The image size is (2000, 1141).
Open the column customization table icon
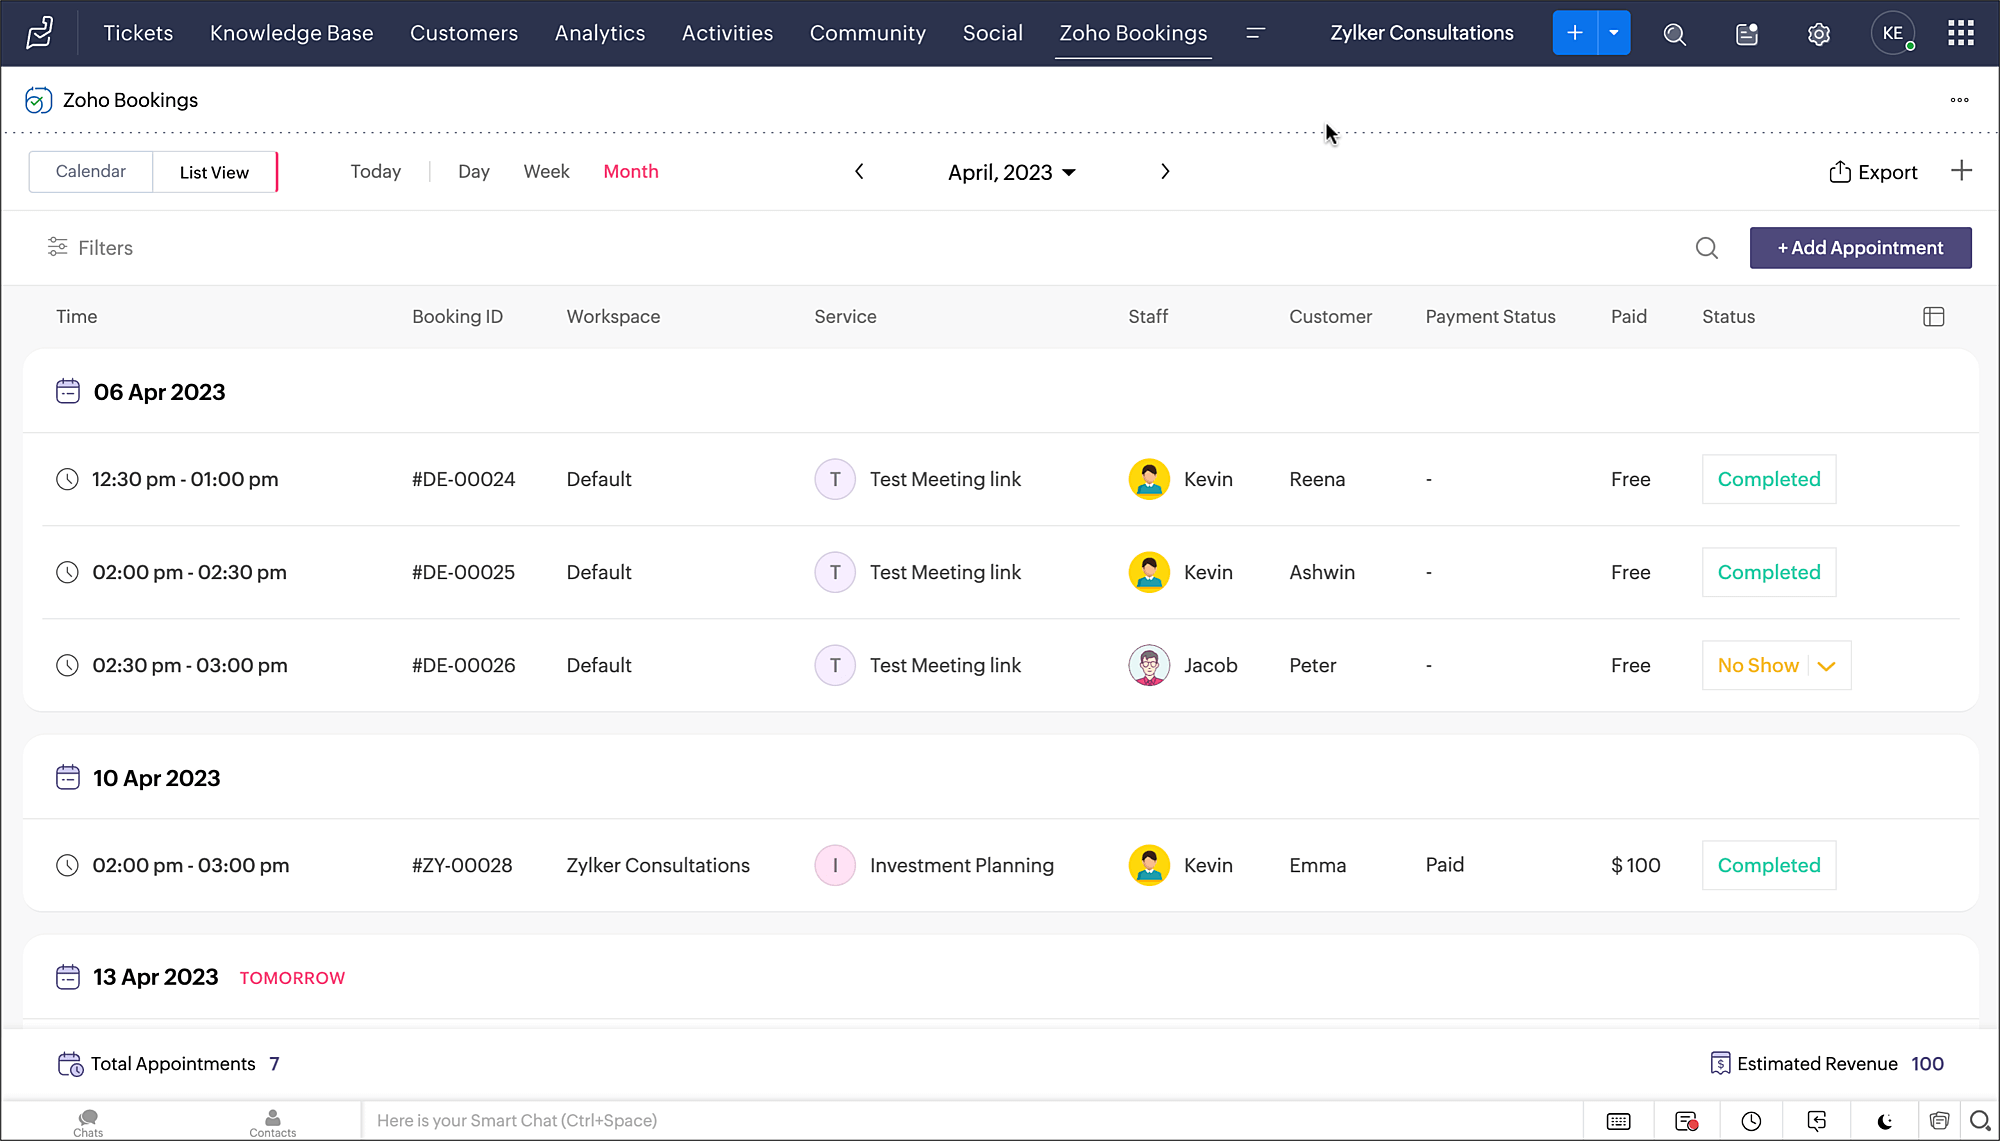[1933, 317]
